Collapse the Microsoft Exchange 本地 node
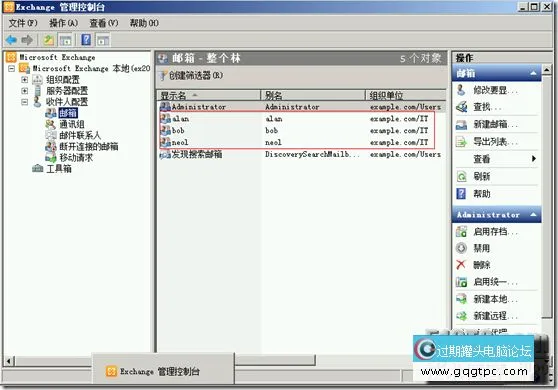 click(12, 68)
